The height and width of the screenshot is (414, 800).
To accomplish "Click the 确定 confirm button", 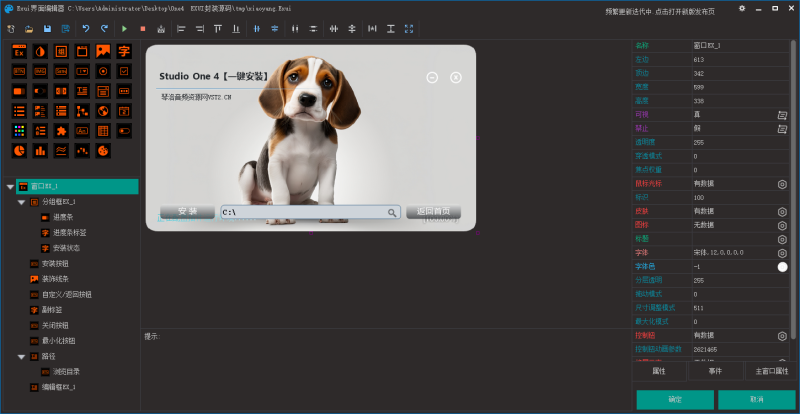I will (x=674, y=400).
